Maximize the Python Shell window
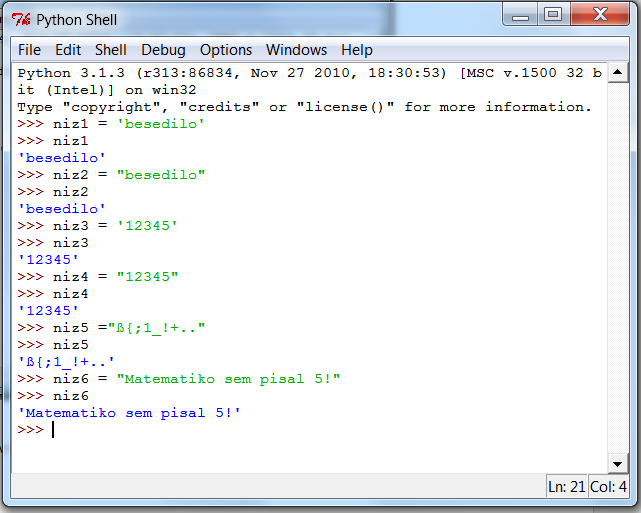641x513 pixels. (552, 15)
